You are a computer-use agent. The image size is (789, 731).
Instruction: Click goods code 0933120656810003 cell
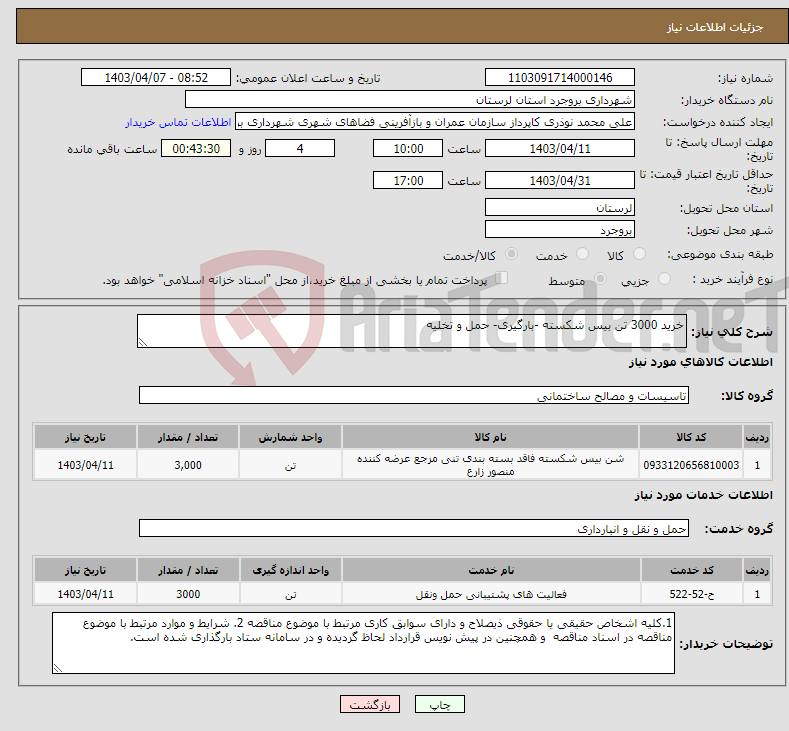click(690, 464)
